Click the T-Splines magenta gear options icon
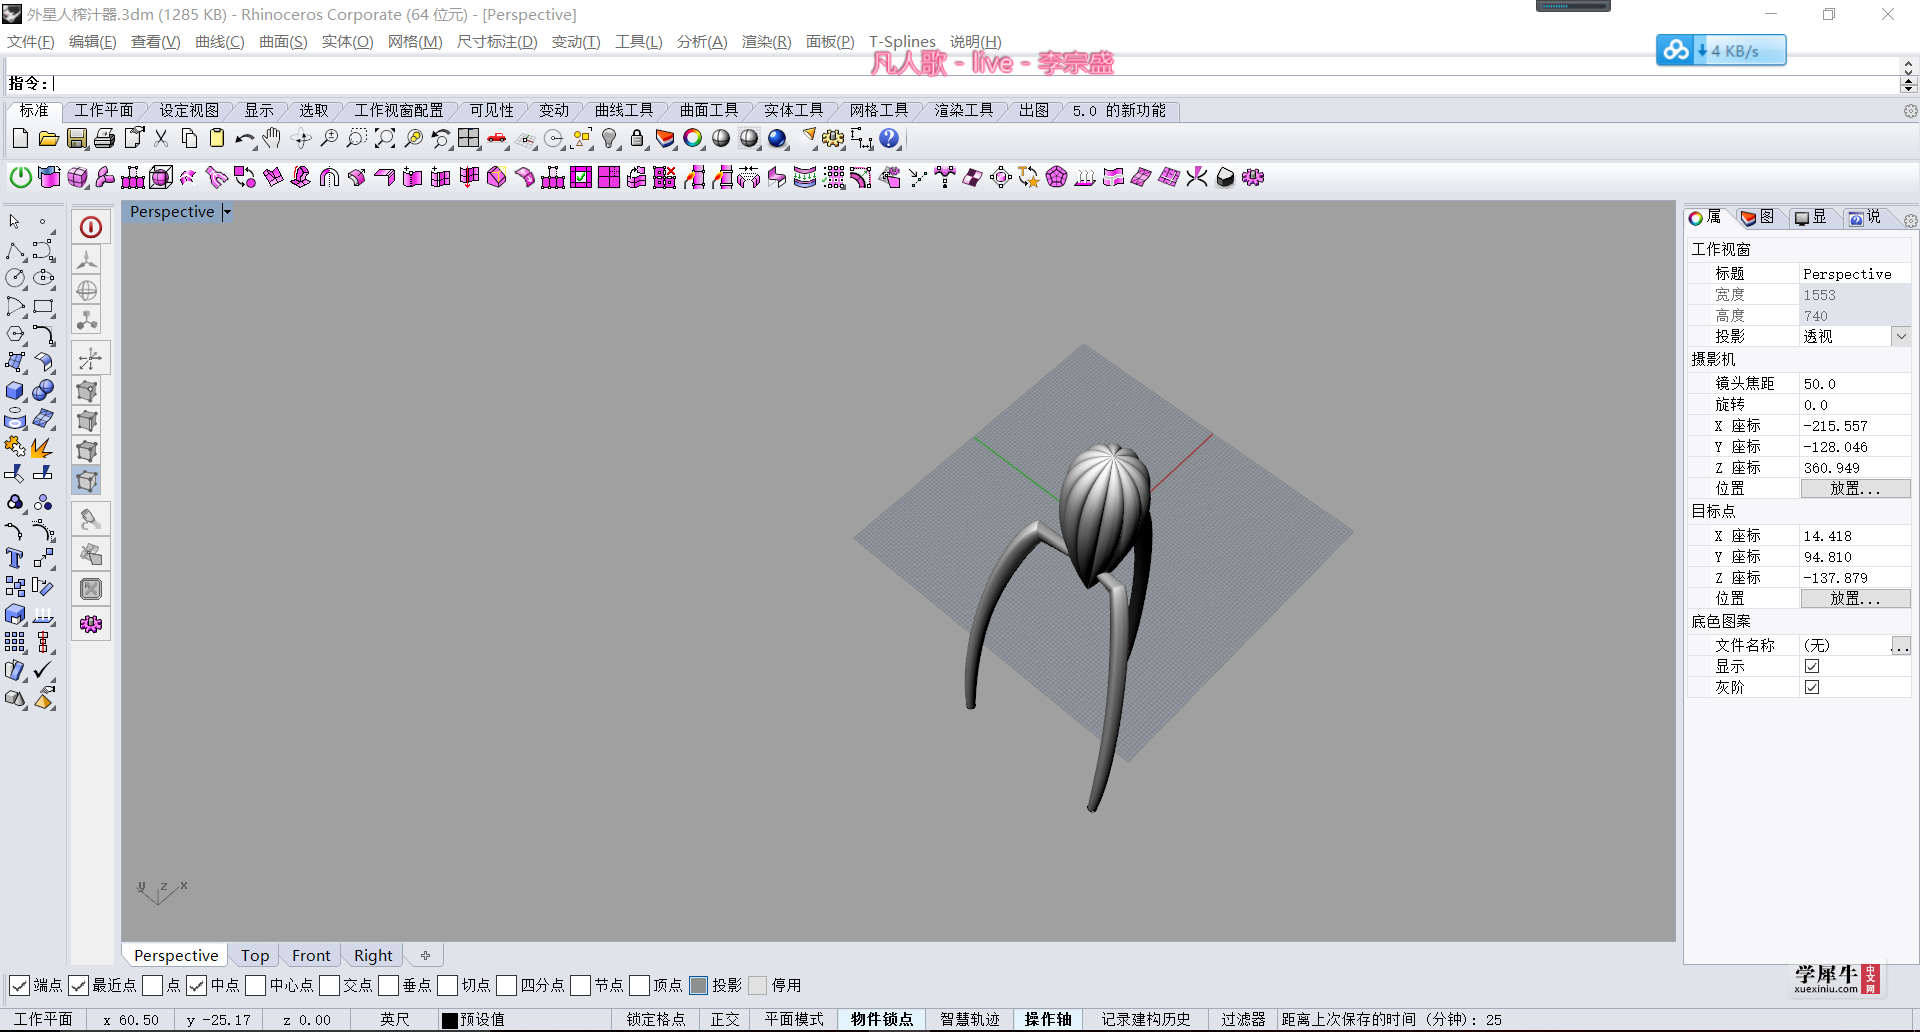This screenshot has width=1920, height=1032. tap(1253, 177)
